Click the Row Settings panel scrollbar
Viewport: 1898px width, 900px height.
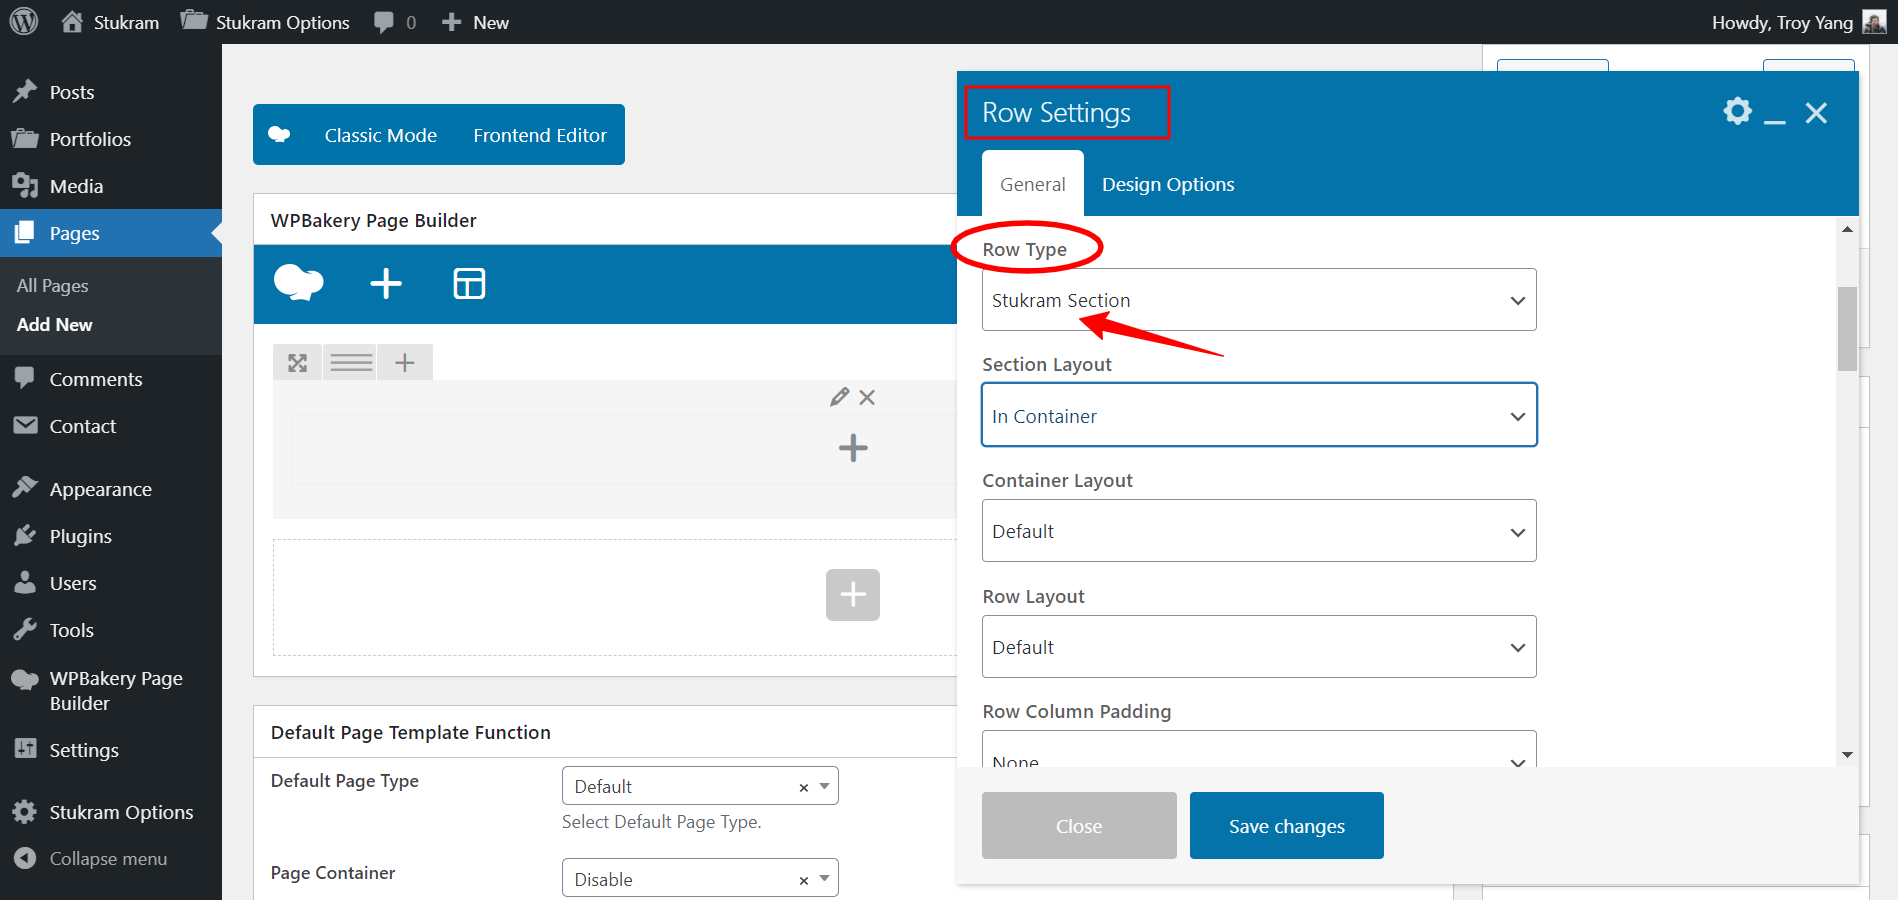(x=1847, y=329)
